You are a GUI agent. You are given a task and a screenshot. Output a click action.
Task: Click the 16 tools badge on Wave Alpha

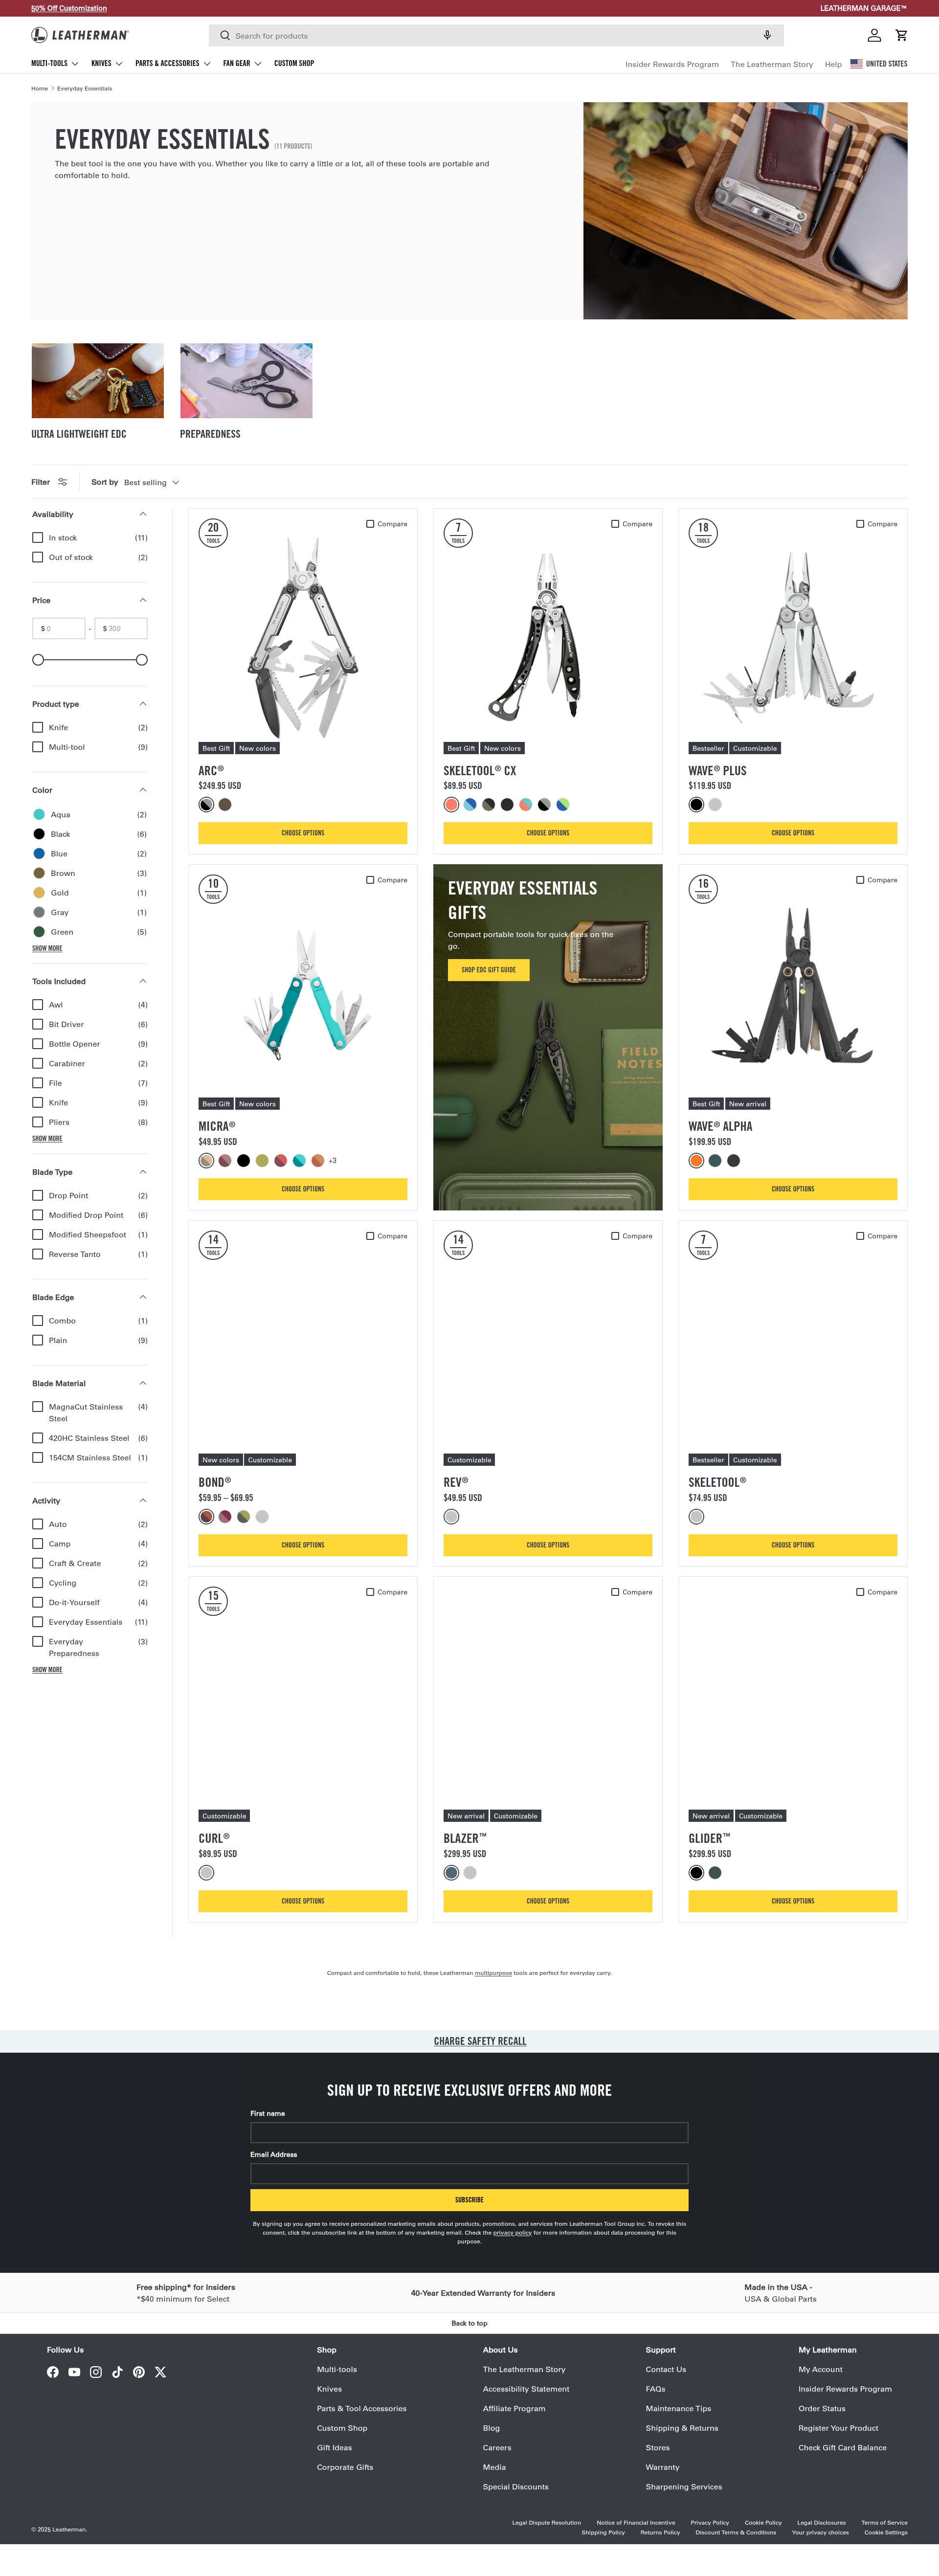703,889
